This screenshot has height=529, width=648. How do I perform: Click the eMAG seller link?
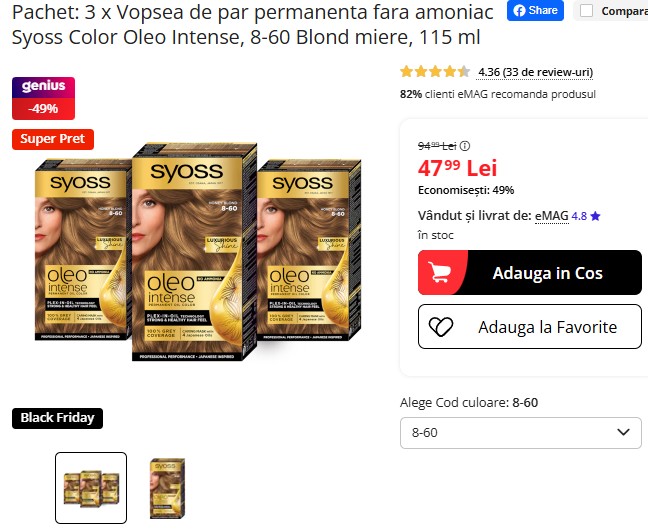[552, 216]
